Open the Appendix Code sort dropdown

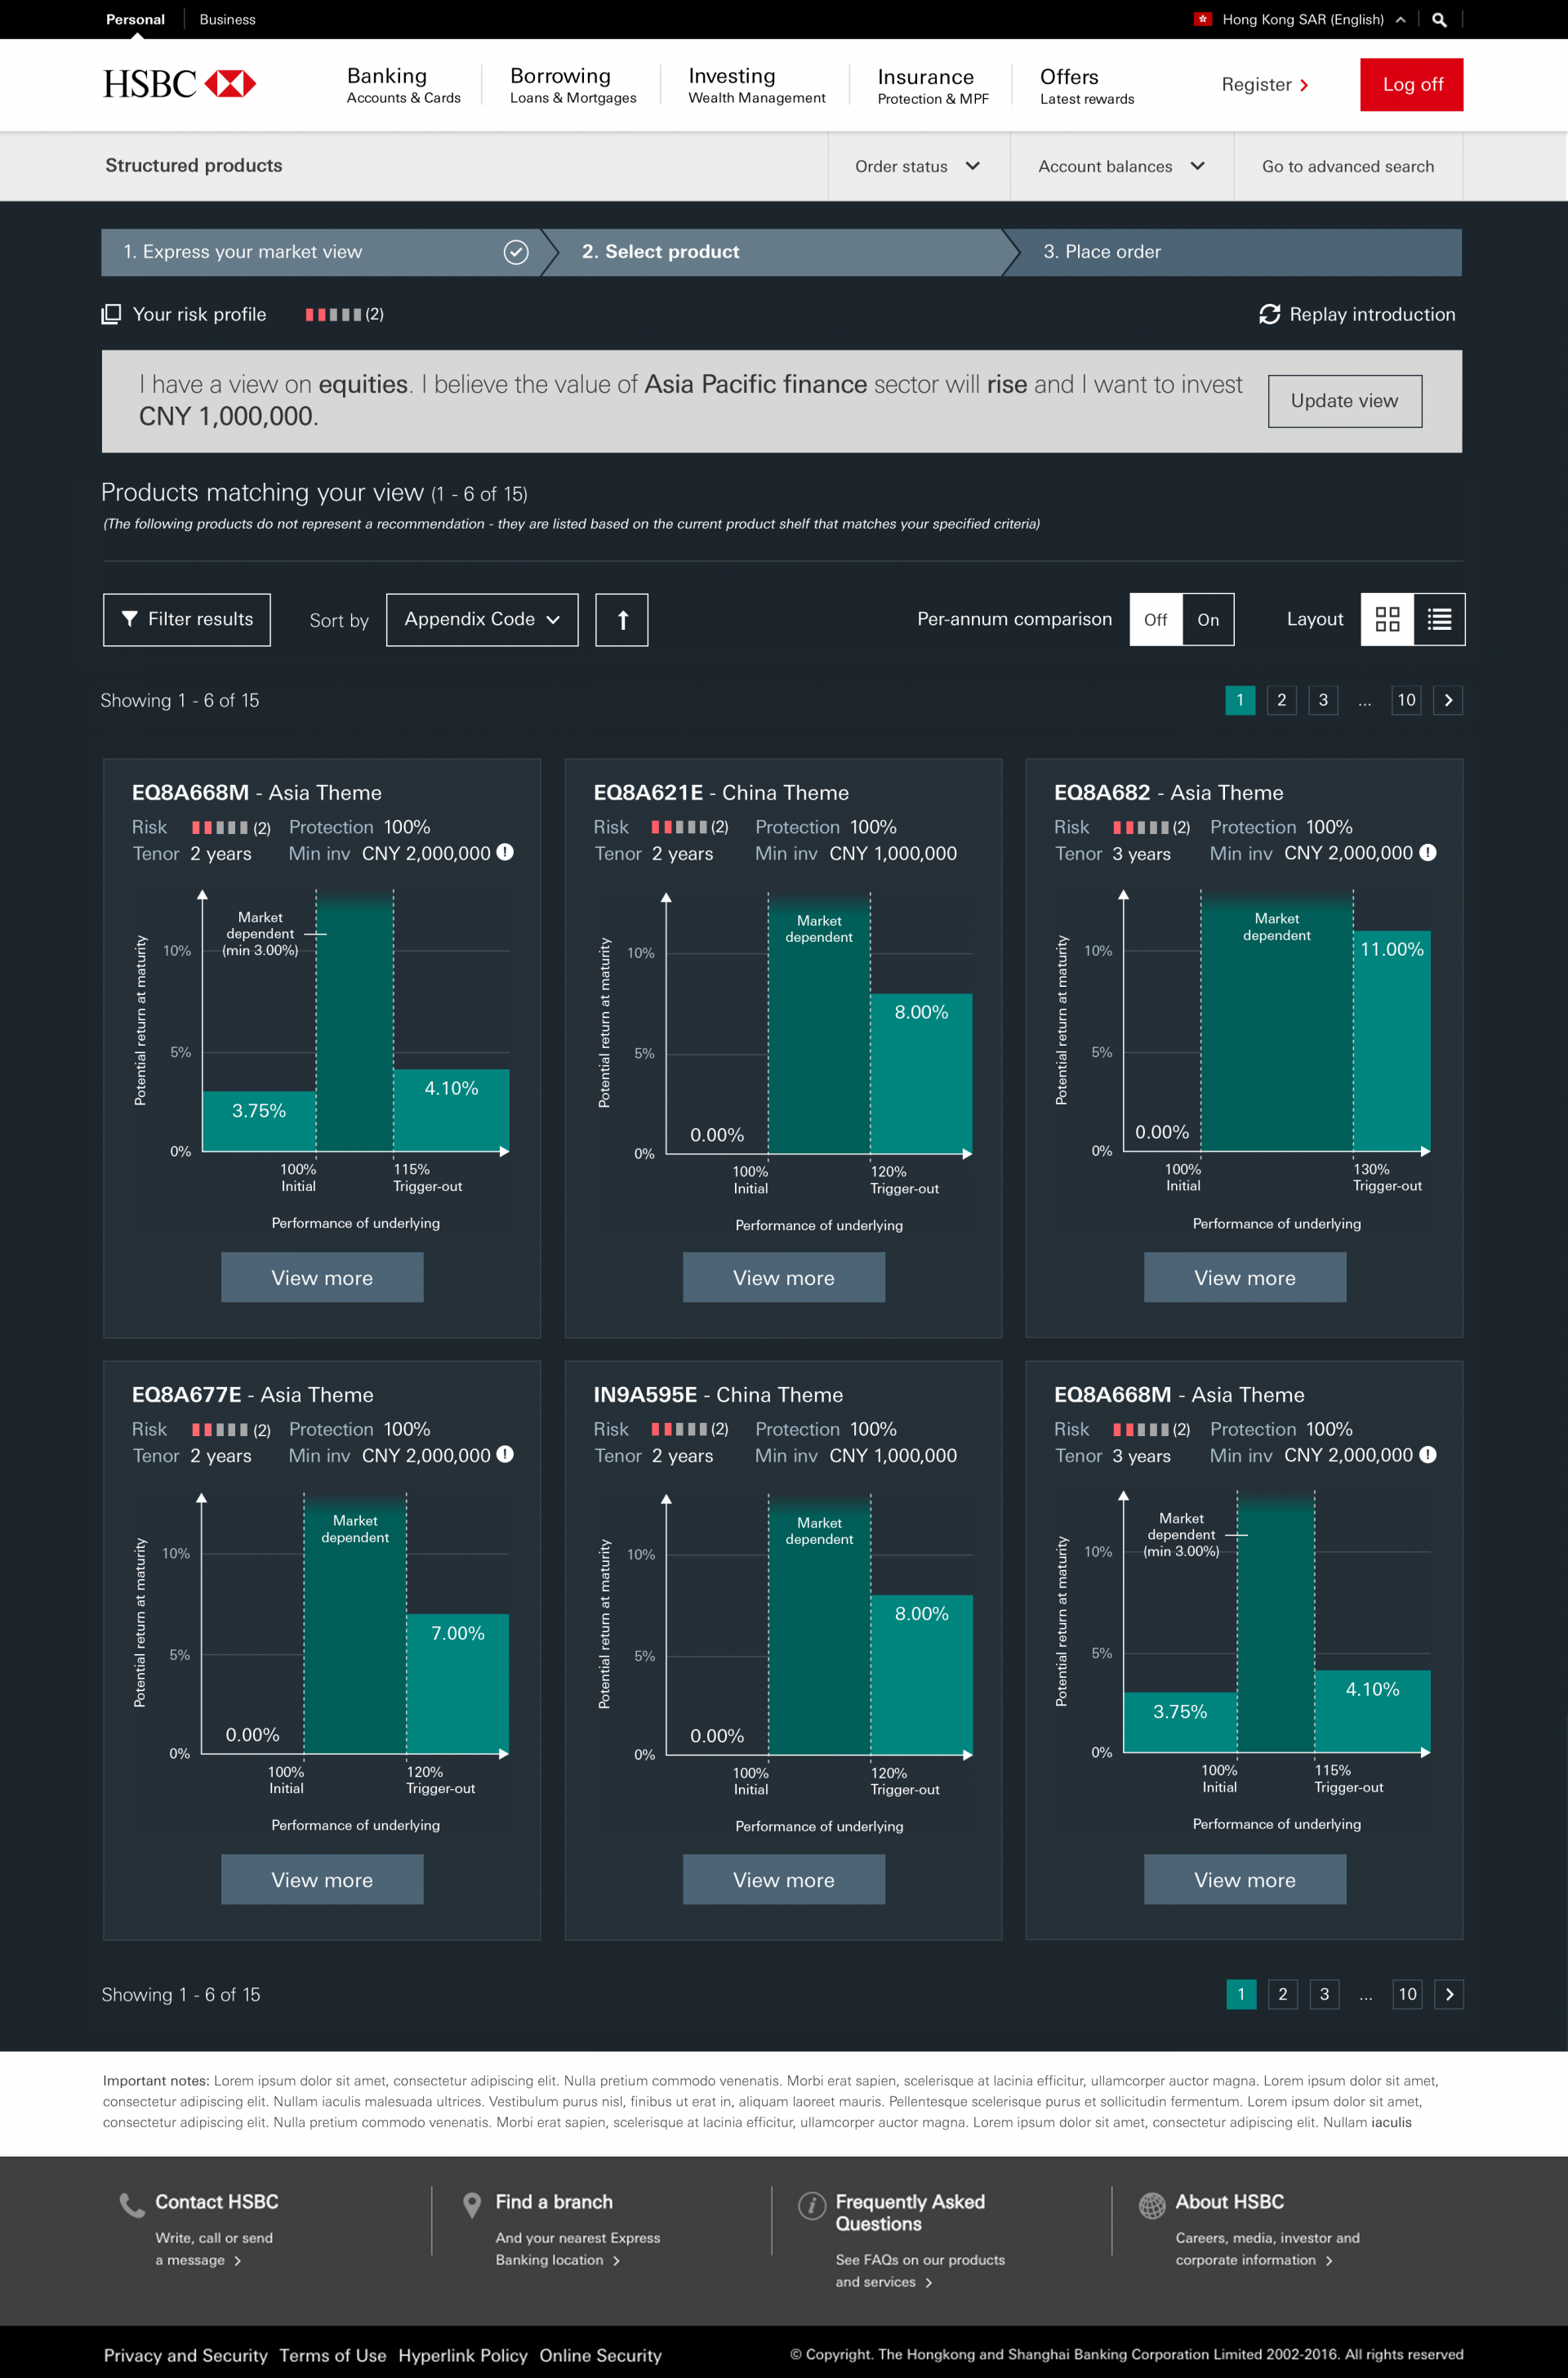click(x=482, y=620)
